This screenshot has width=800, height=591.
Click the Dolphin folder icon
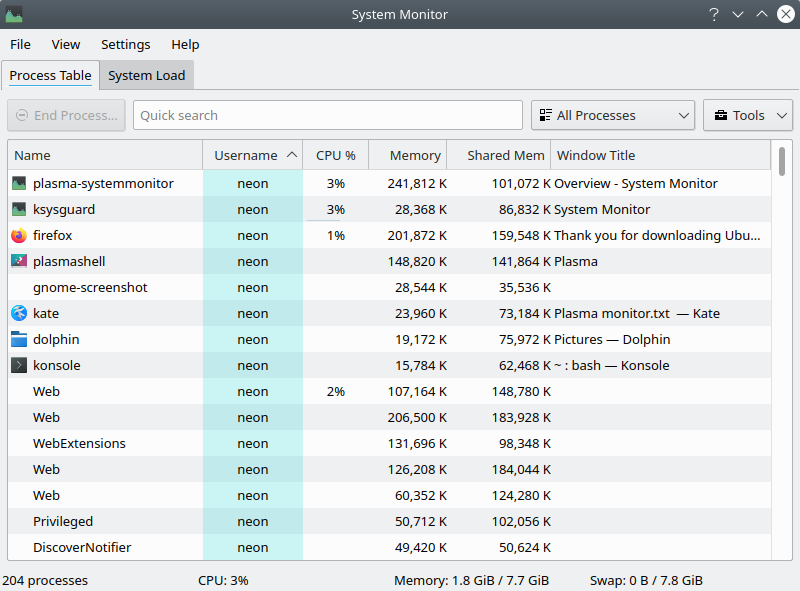[x=19, y=339]
